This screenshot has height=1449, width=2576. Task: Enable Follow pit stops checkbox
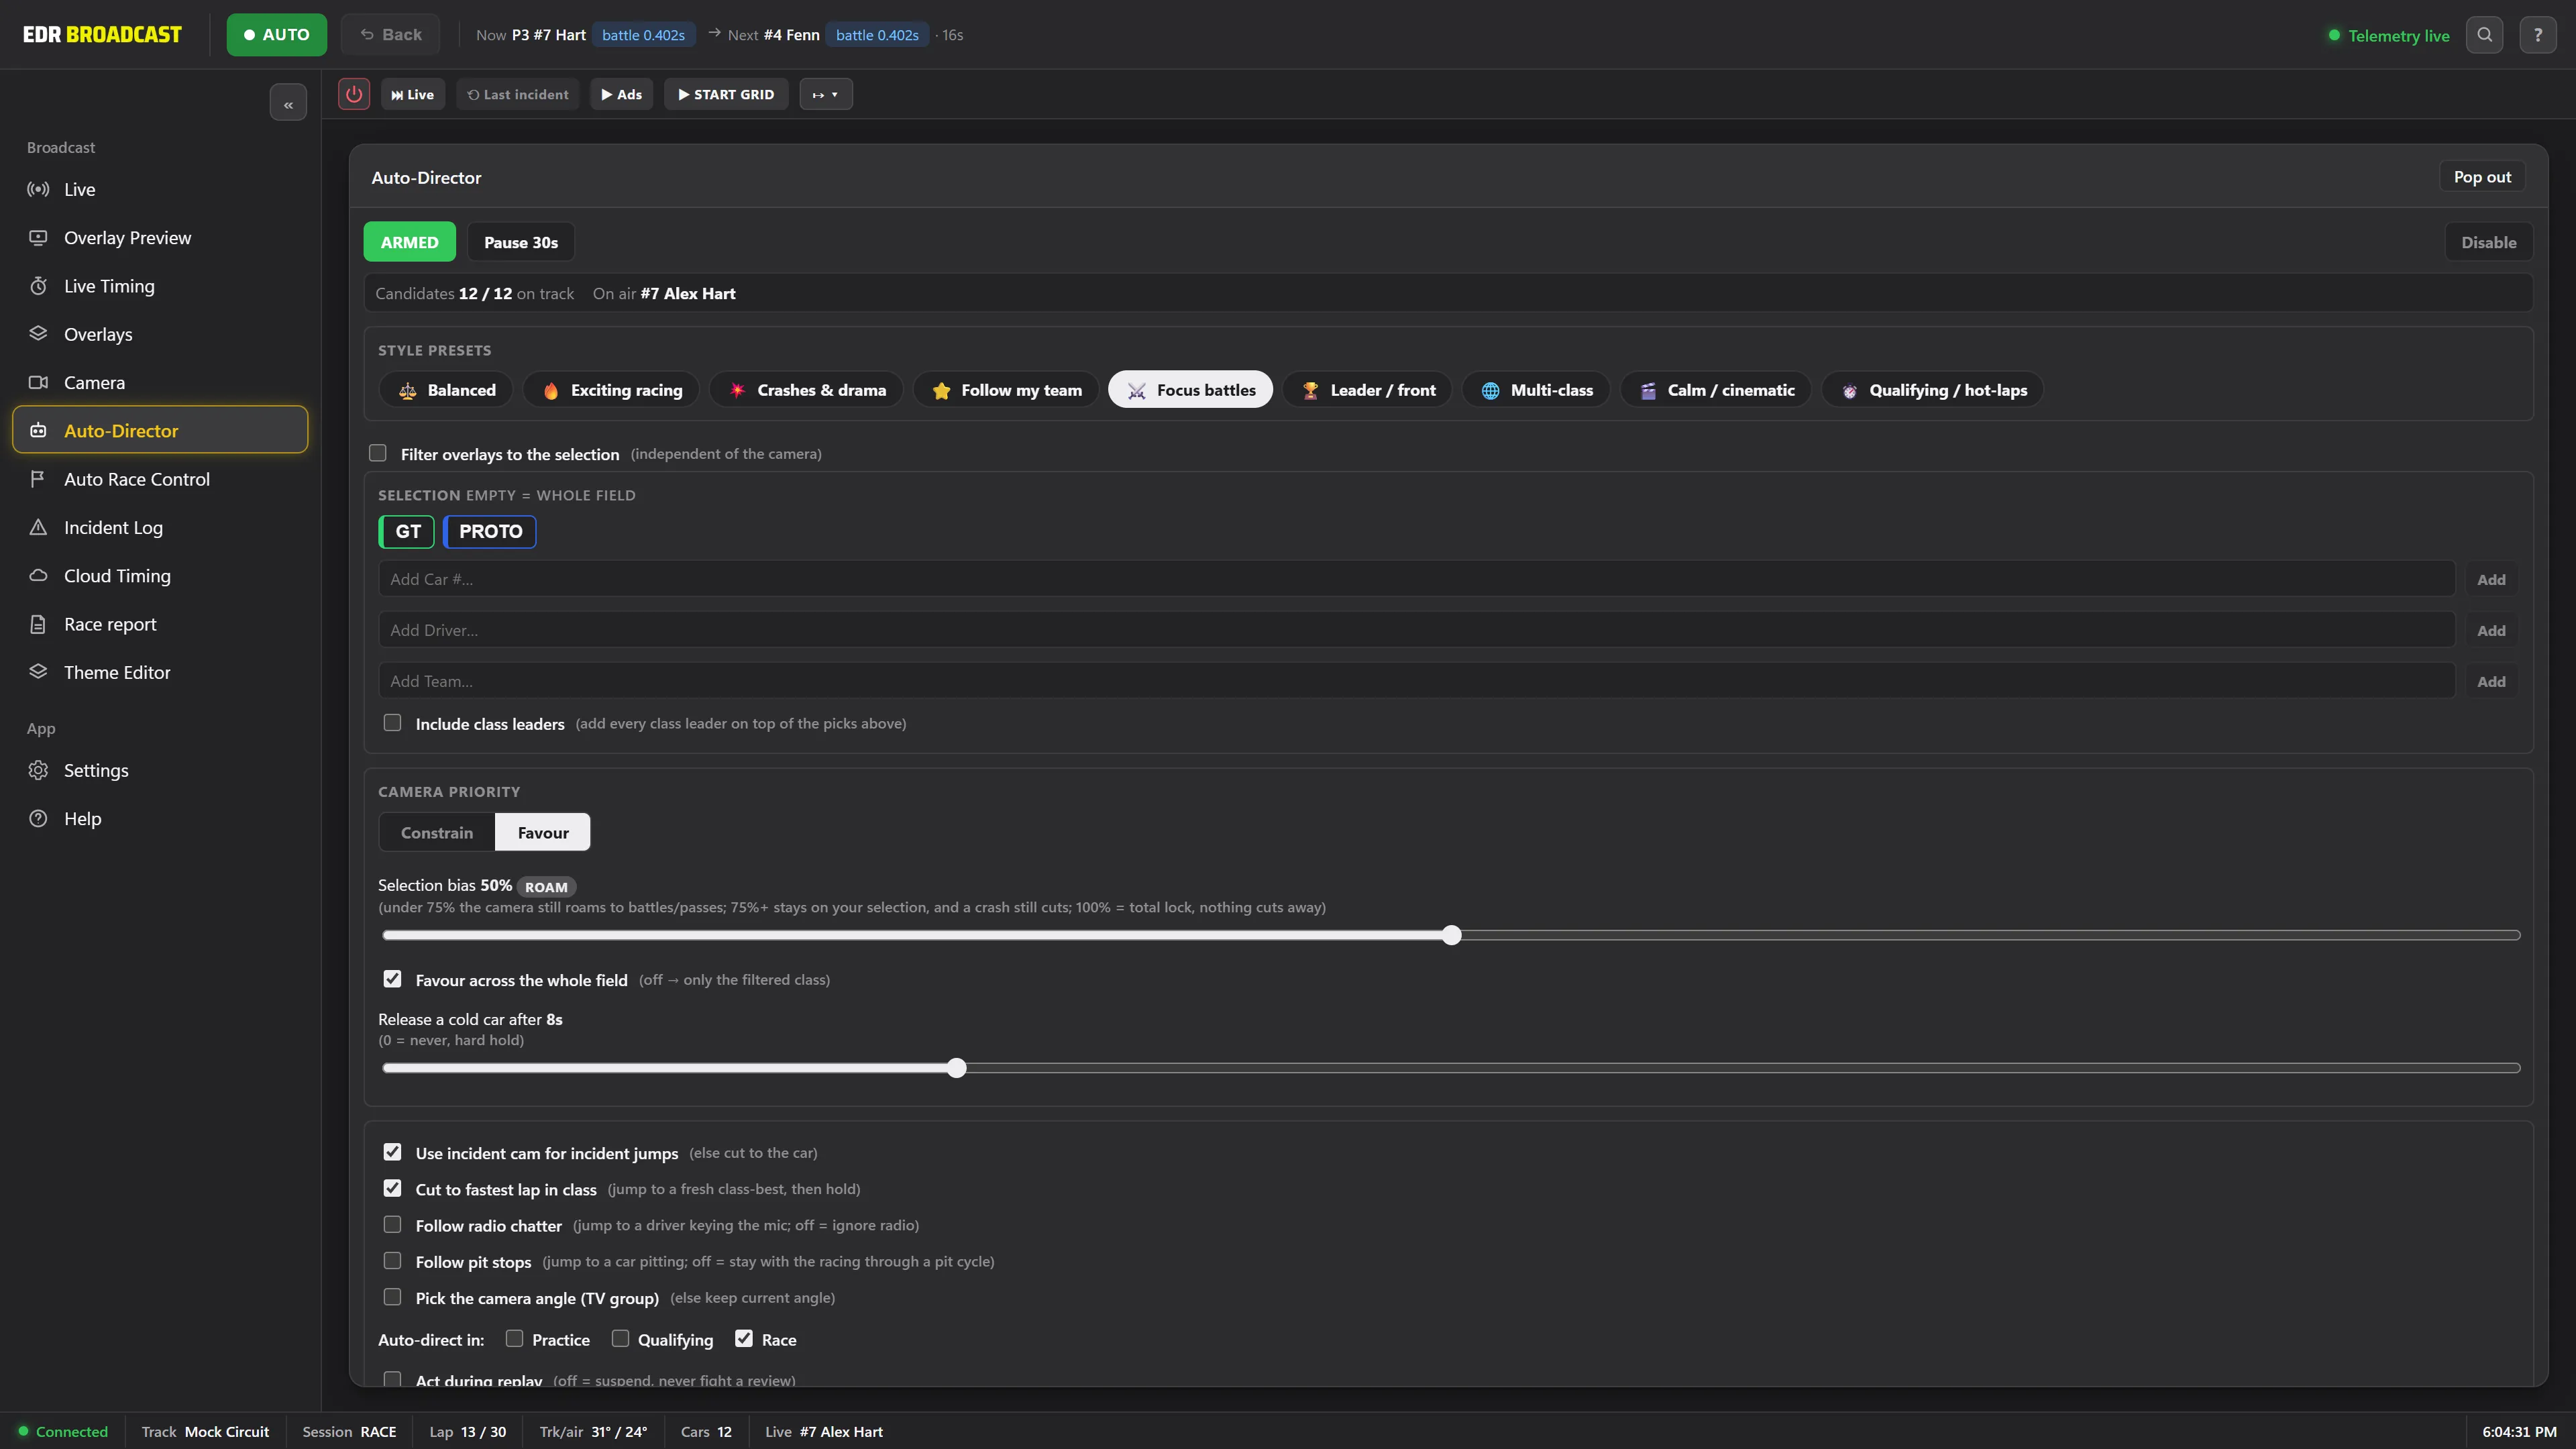point(393,1260)
